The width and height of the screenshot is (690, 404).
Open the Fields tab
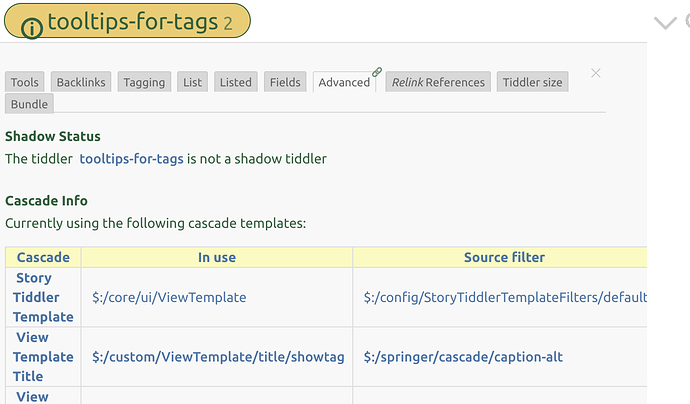(285, 82)
